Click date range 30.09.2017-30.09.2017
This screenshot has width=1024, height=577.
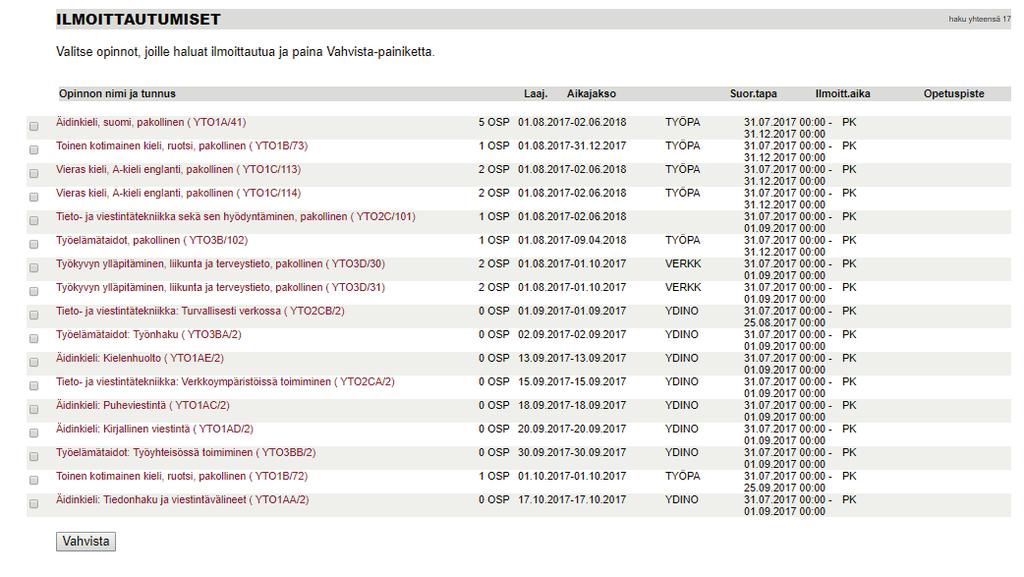(x=572, y=452)
